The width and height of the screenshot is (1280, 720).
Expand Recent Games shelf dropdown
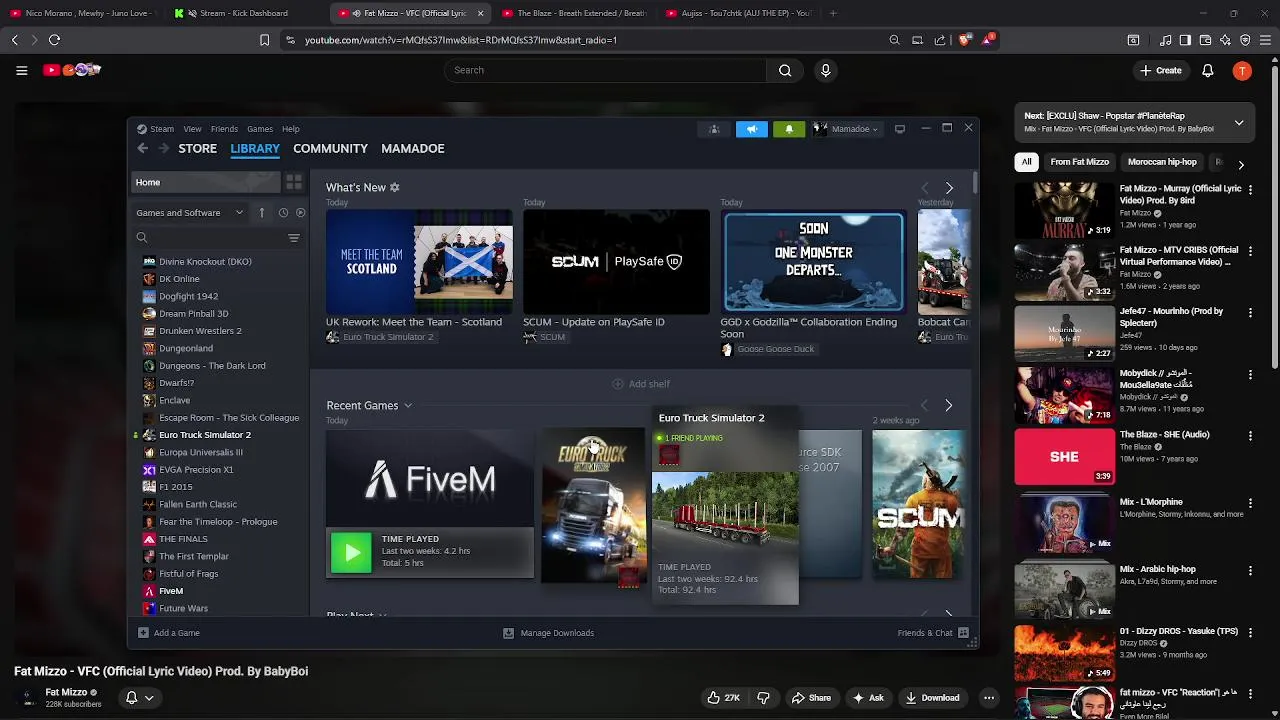point(408,405)
